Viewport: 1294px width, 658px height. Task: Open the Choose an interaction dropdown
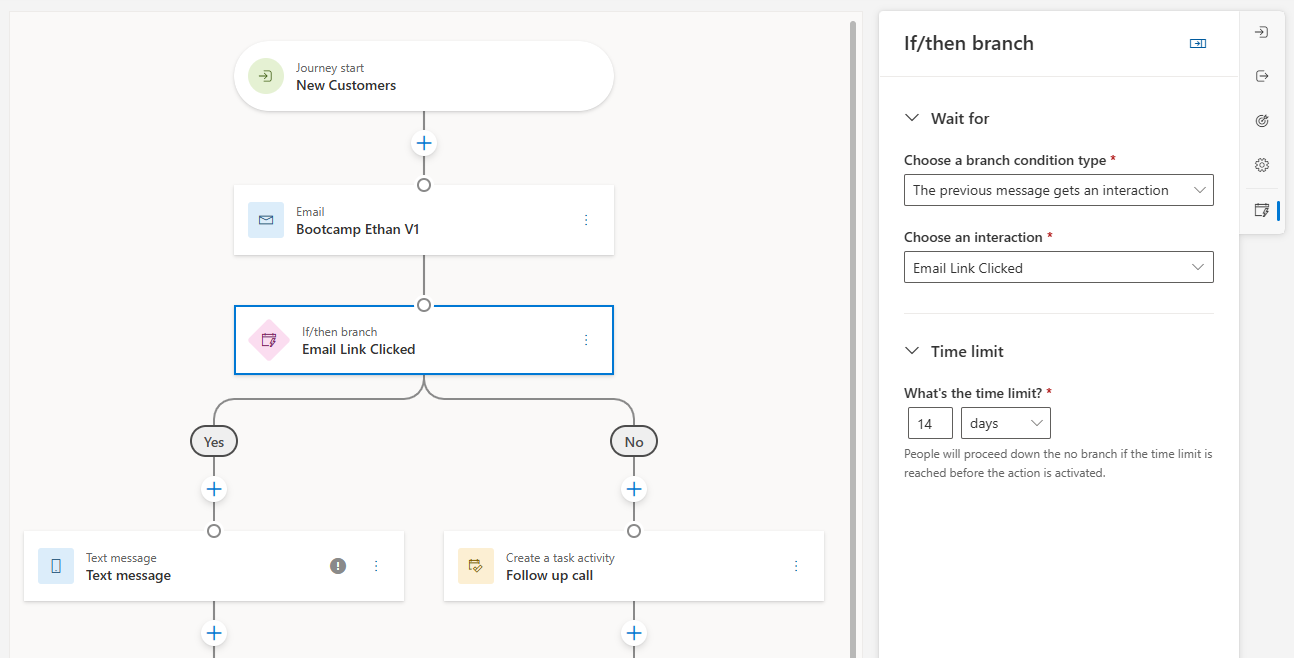pyautogui.click(x=1058, y=268)
